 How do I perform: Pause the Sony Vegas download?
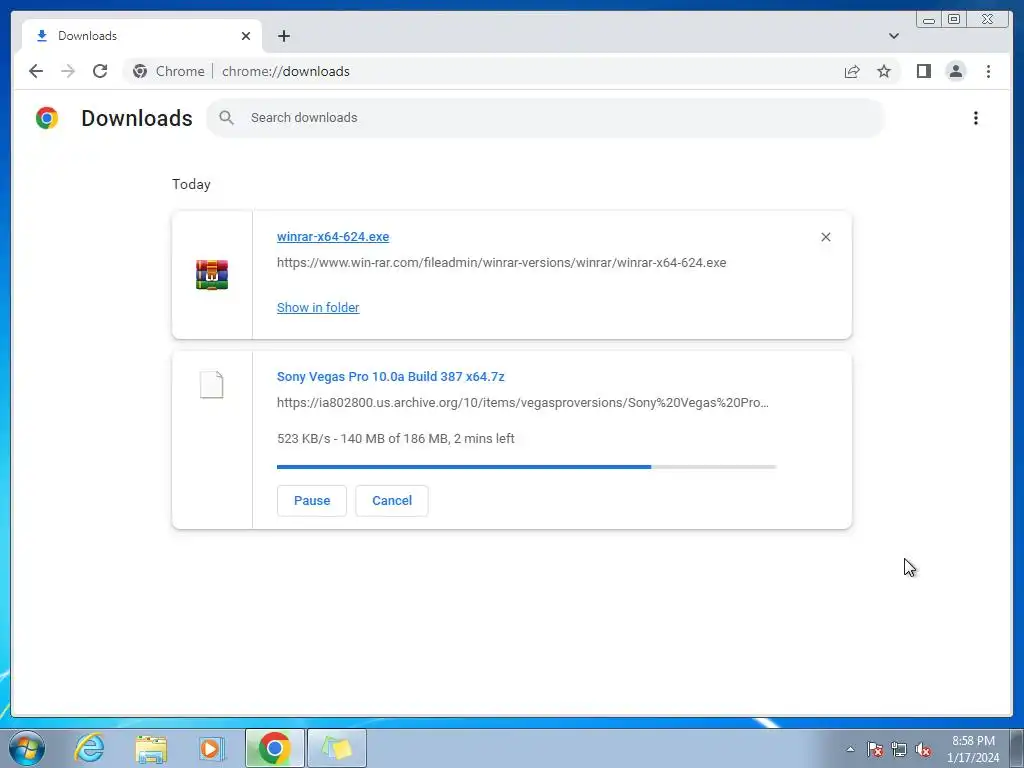(x=312, y=501)
